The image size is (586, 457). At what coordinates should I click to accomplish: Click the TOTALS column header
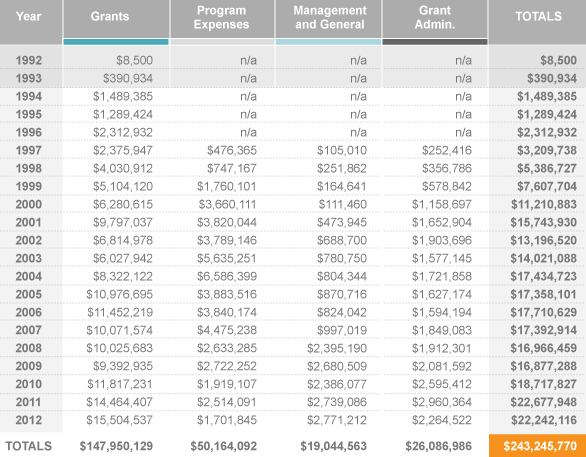click(538, 16)
